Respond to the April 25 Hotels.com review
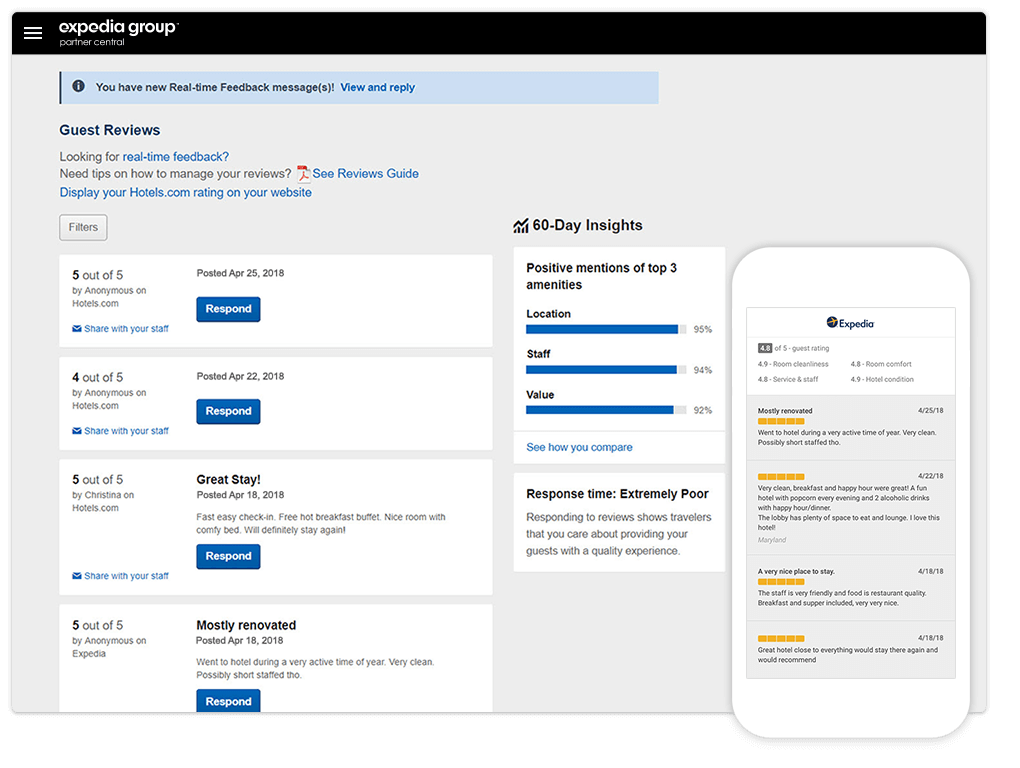Image resolution: width=1020 pixels, height=768 pixels. click(x=228, y=309)
